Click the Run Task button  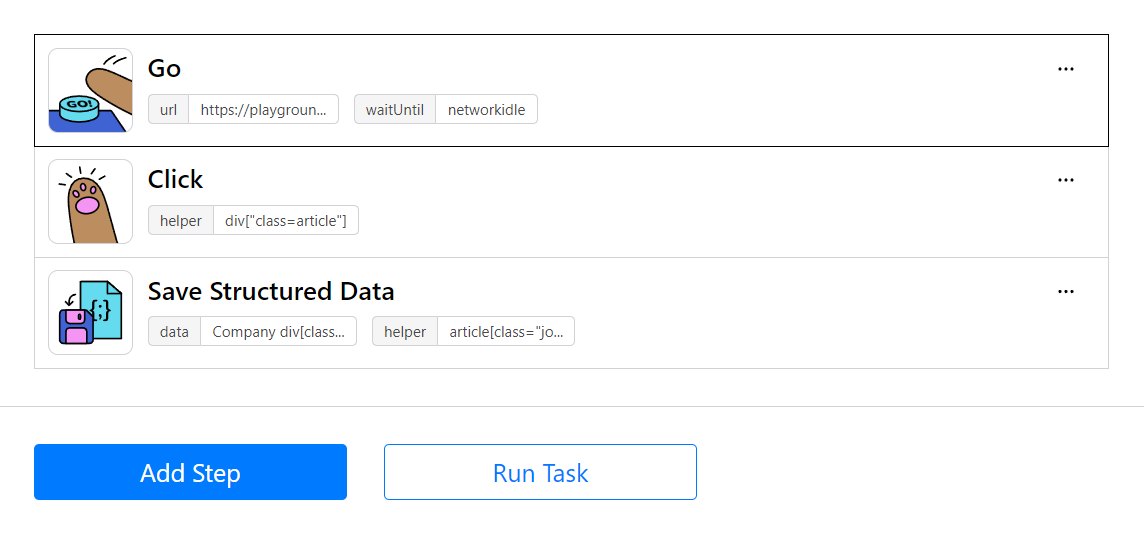(541, 472)
